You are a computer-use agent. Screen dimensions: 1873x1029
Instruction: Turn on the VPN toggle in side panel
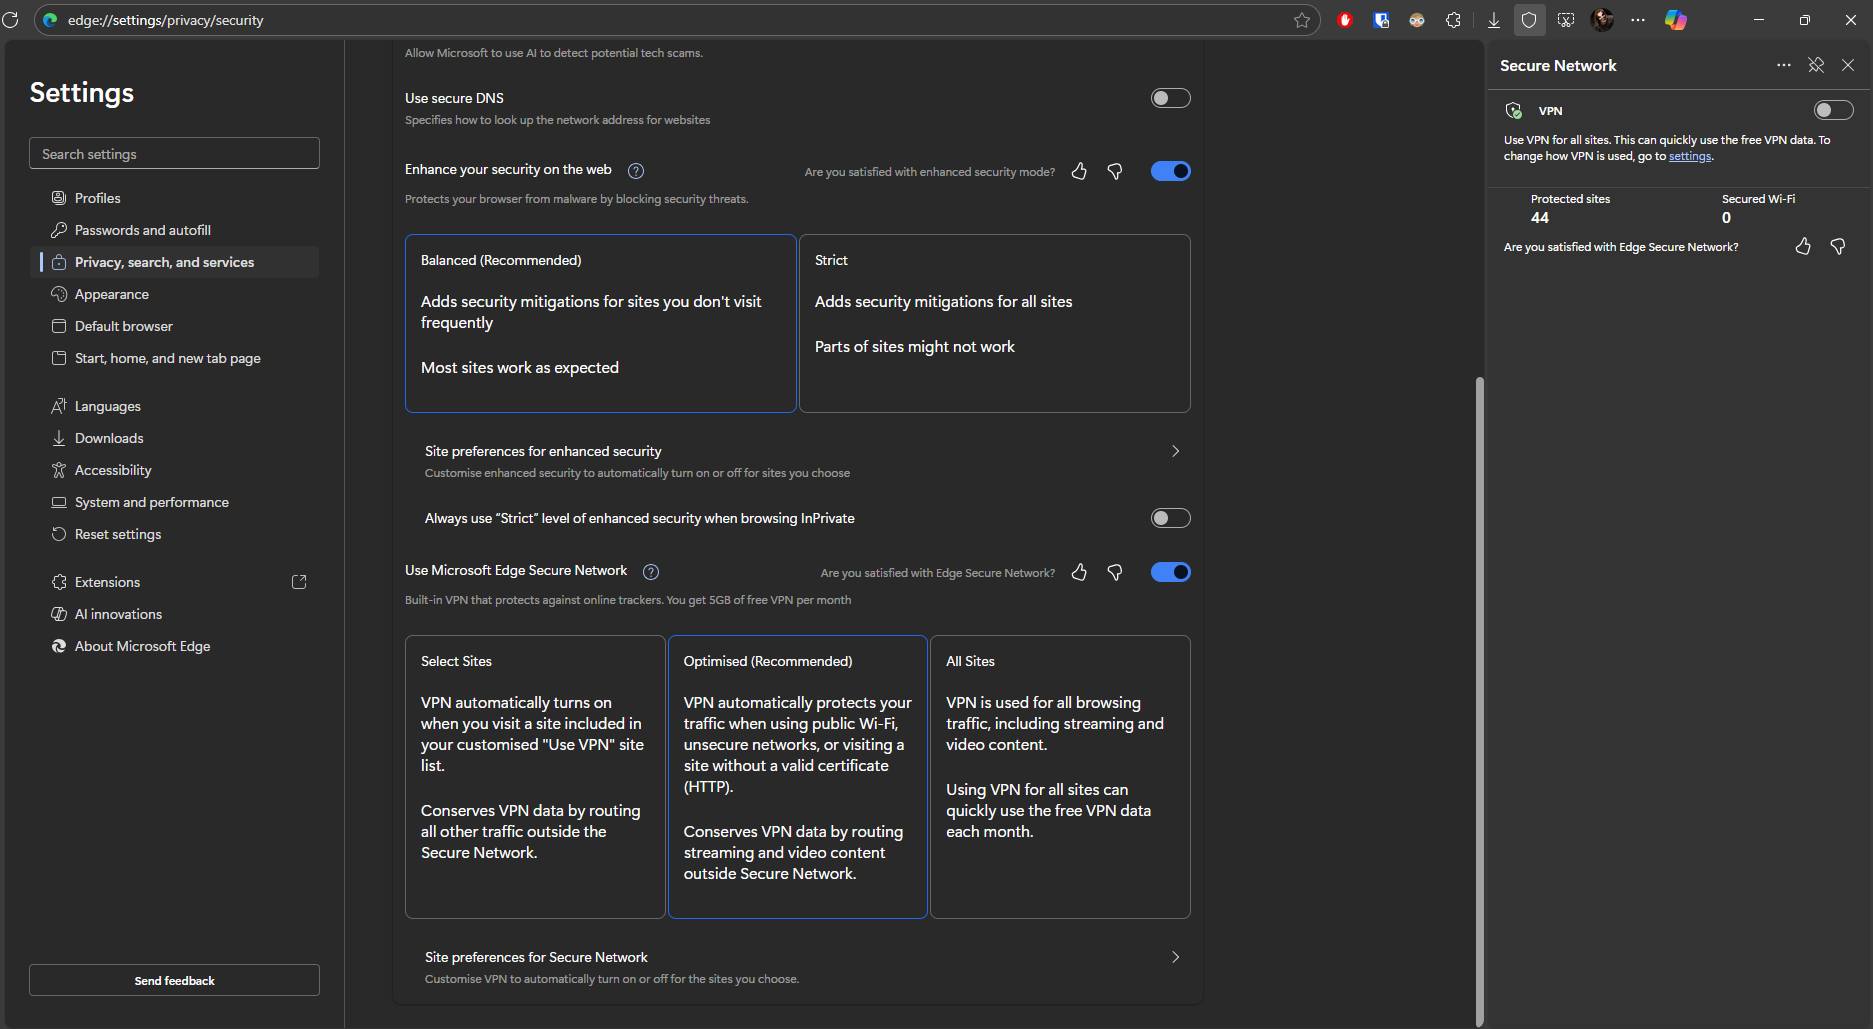coord(1833,110)
